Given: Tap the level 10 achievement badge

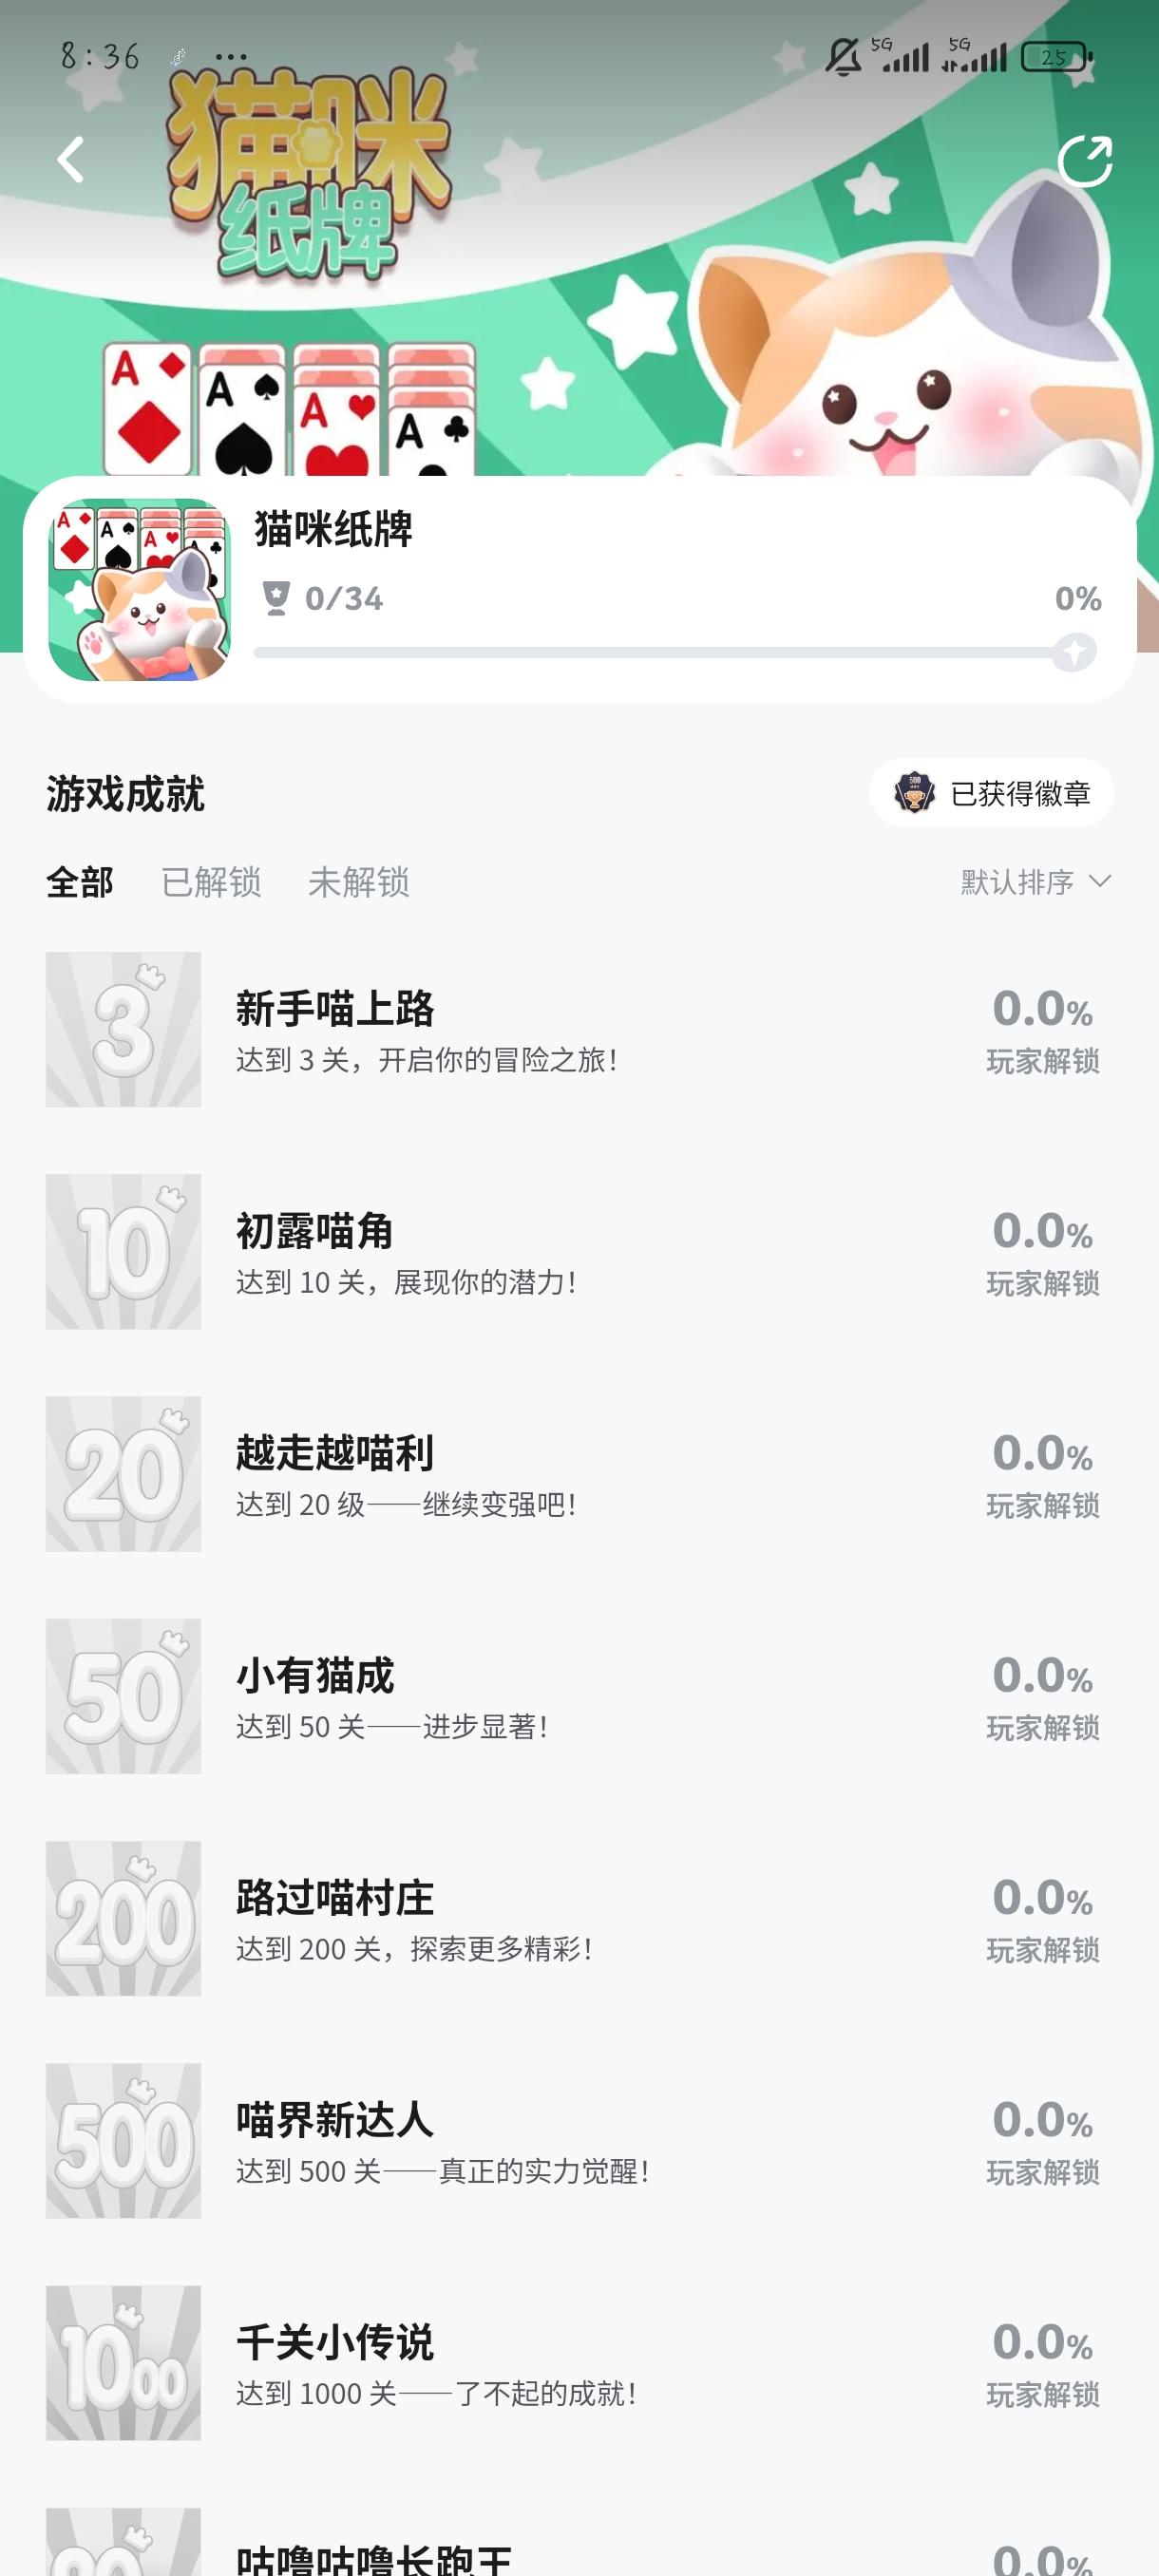Looking at the screenshot, I should (123, 1251).
